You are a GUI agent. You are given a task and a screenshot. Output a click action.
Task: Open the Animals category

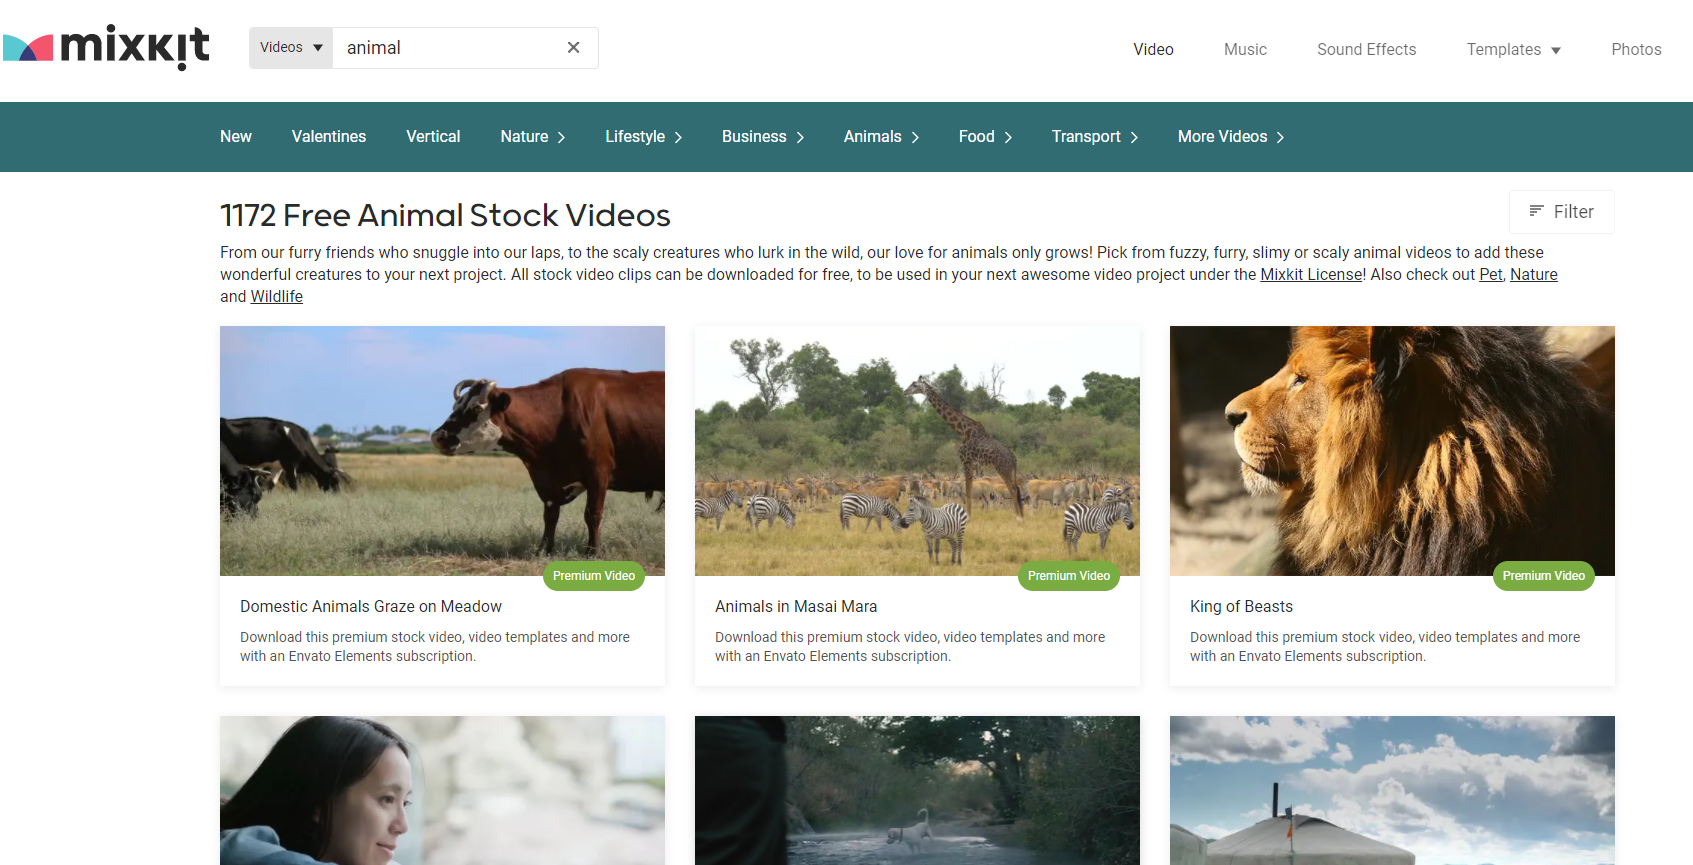tap(881, 137)
